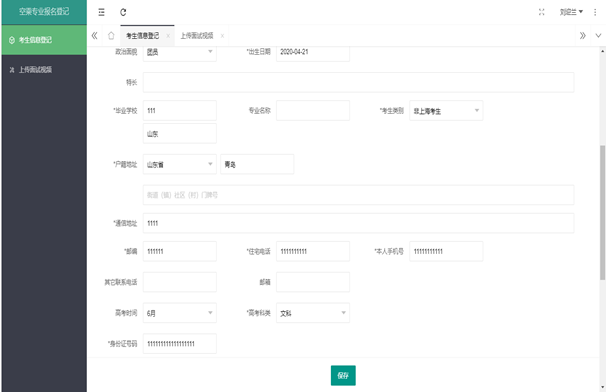Collapse the sidebar with the menu toggle icon
Screen dimensions: 606x392
[101, 12]
